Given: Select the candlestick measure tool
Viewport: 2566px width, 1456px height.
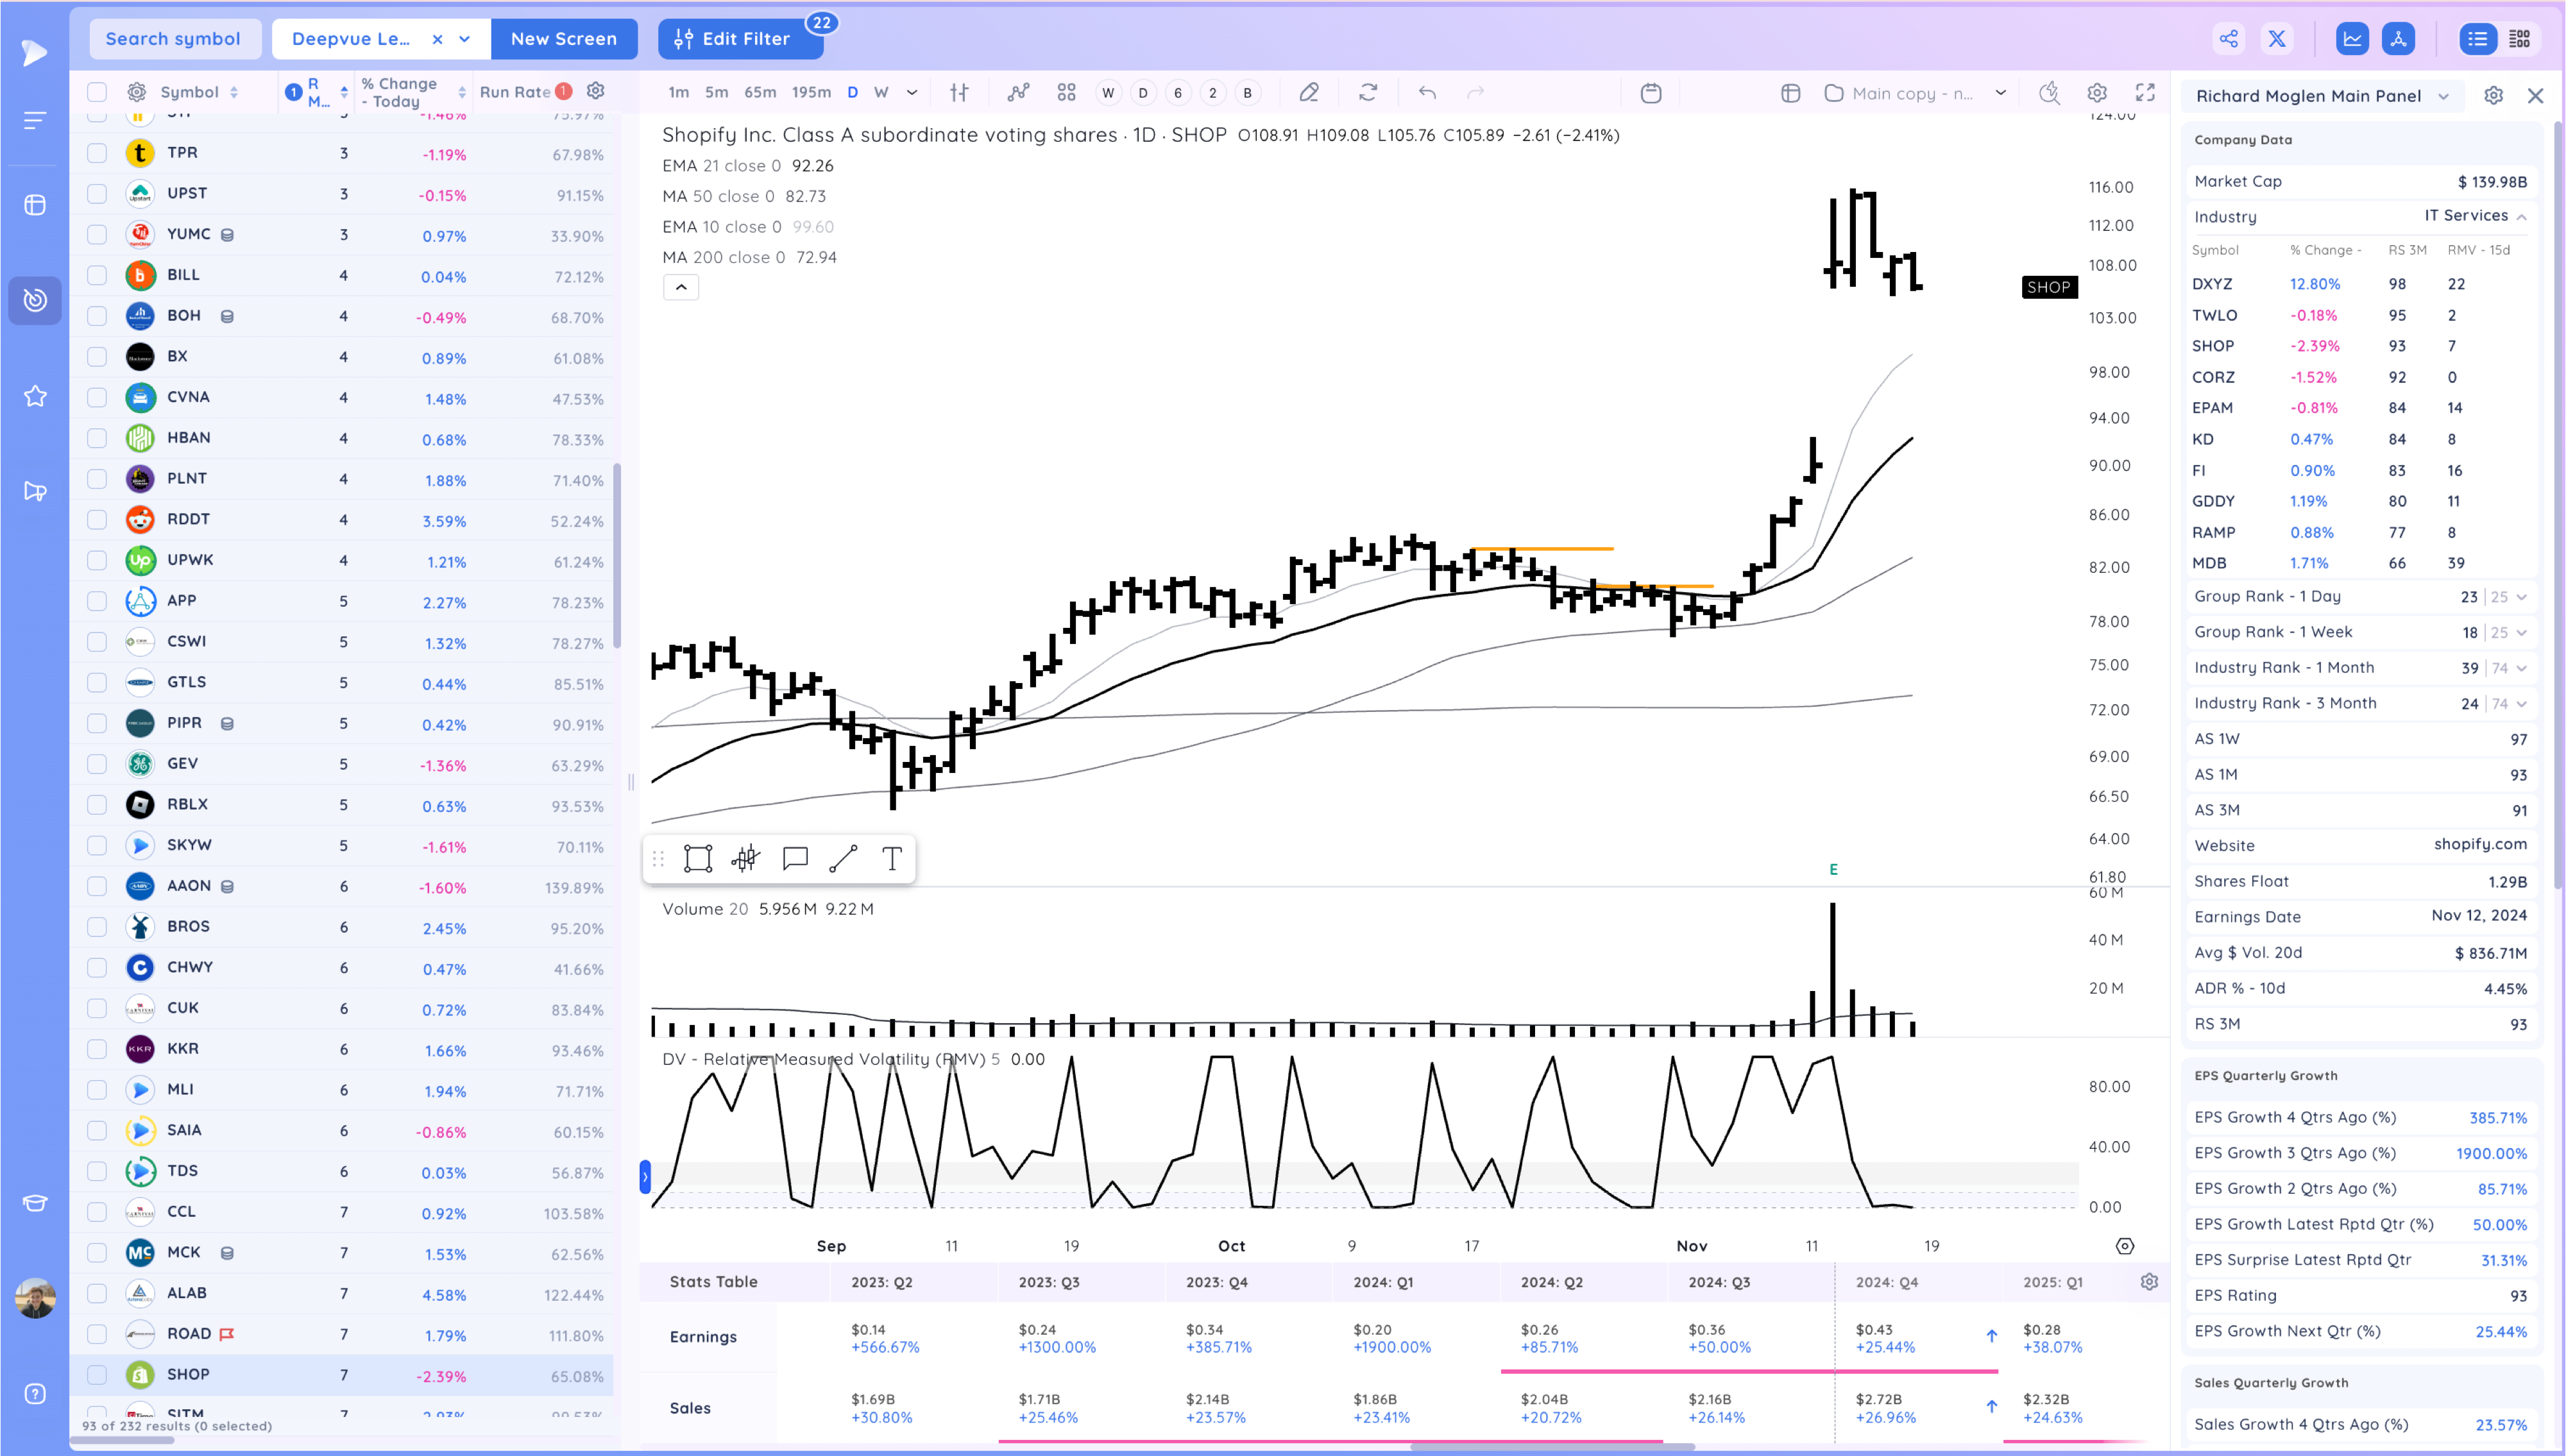Looking at the screenshot, I should [745, 858].
